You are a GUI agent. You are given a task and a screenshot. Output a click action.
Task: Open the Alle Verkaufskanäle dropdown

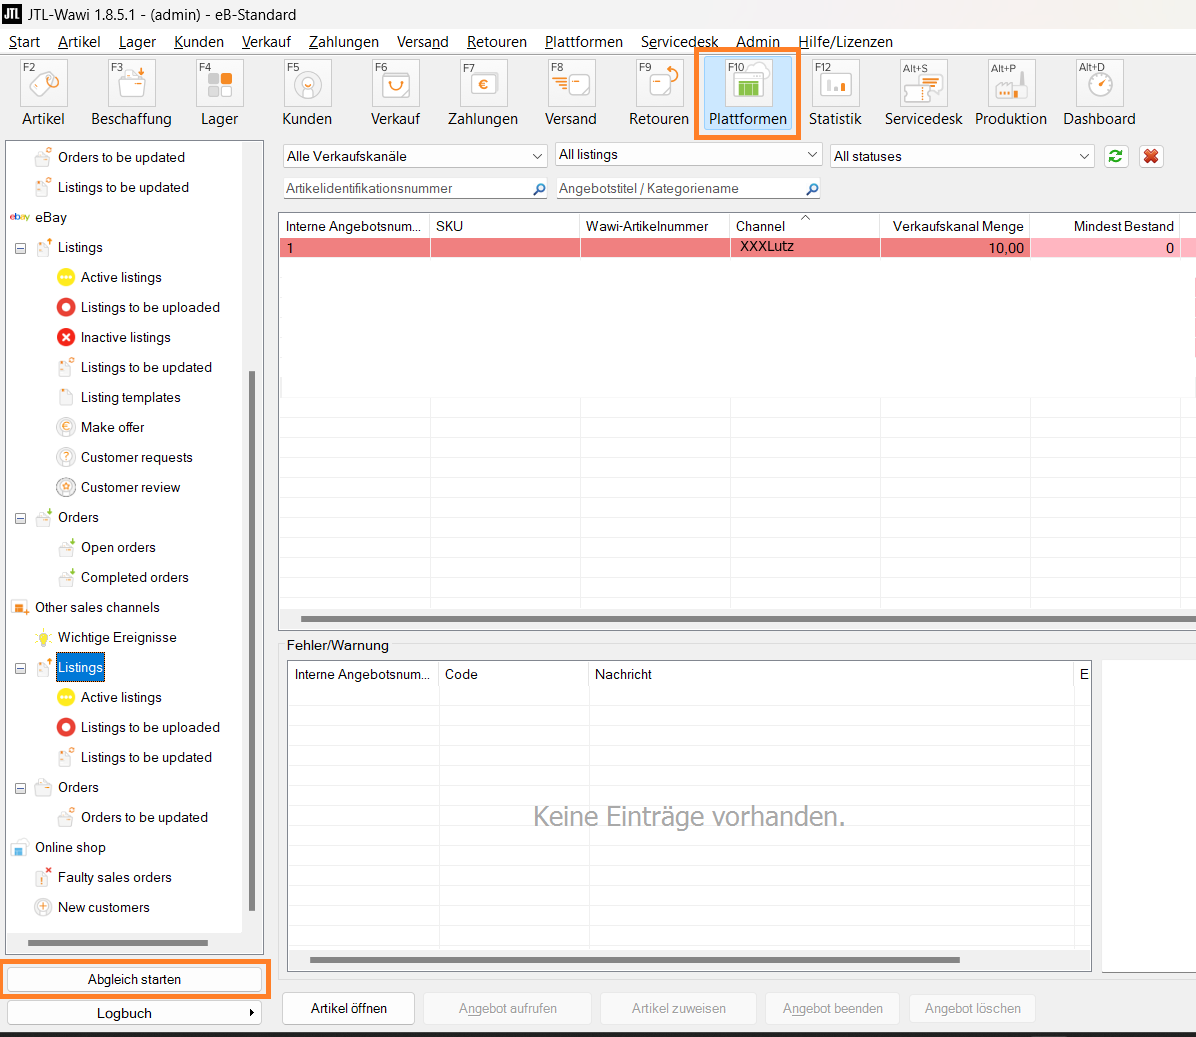[x=415, y=156]
